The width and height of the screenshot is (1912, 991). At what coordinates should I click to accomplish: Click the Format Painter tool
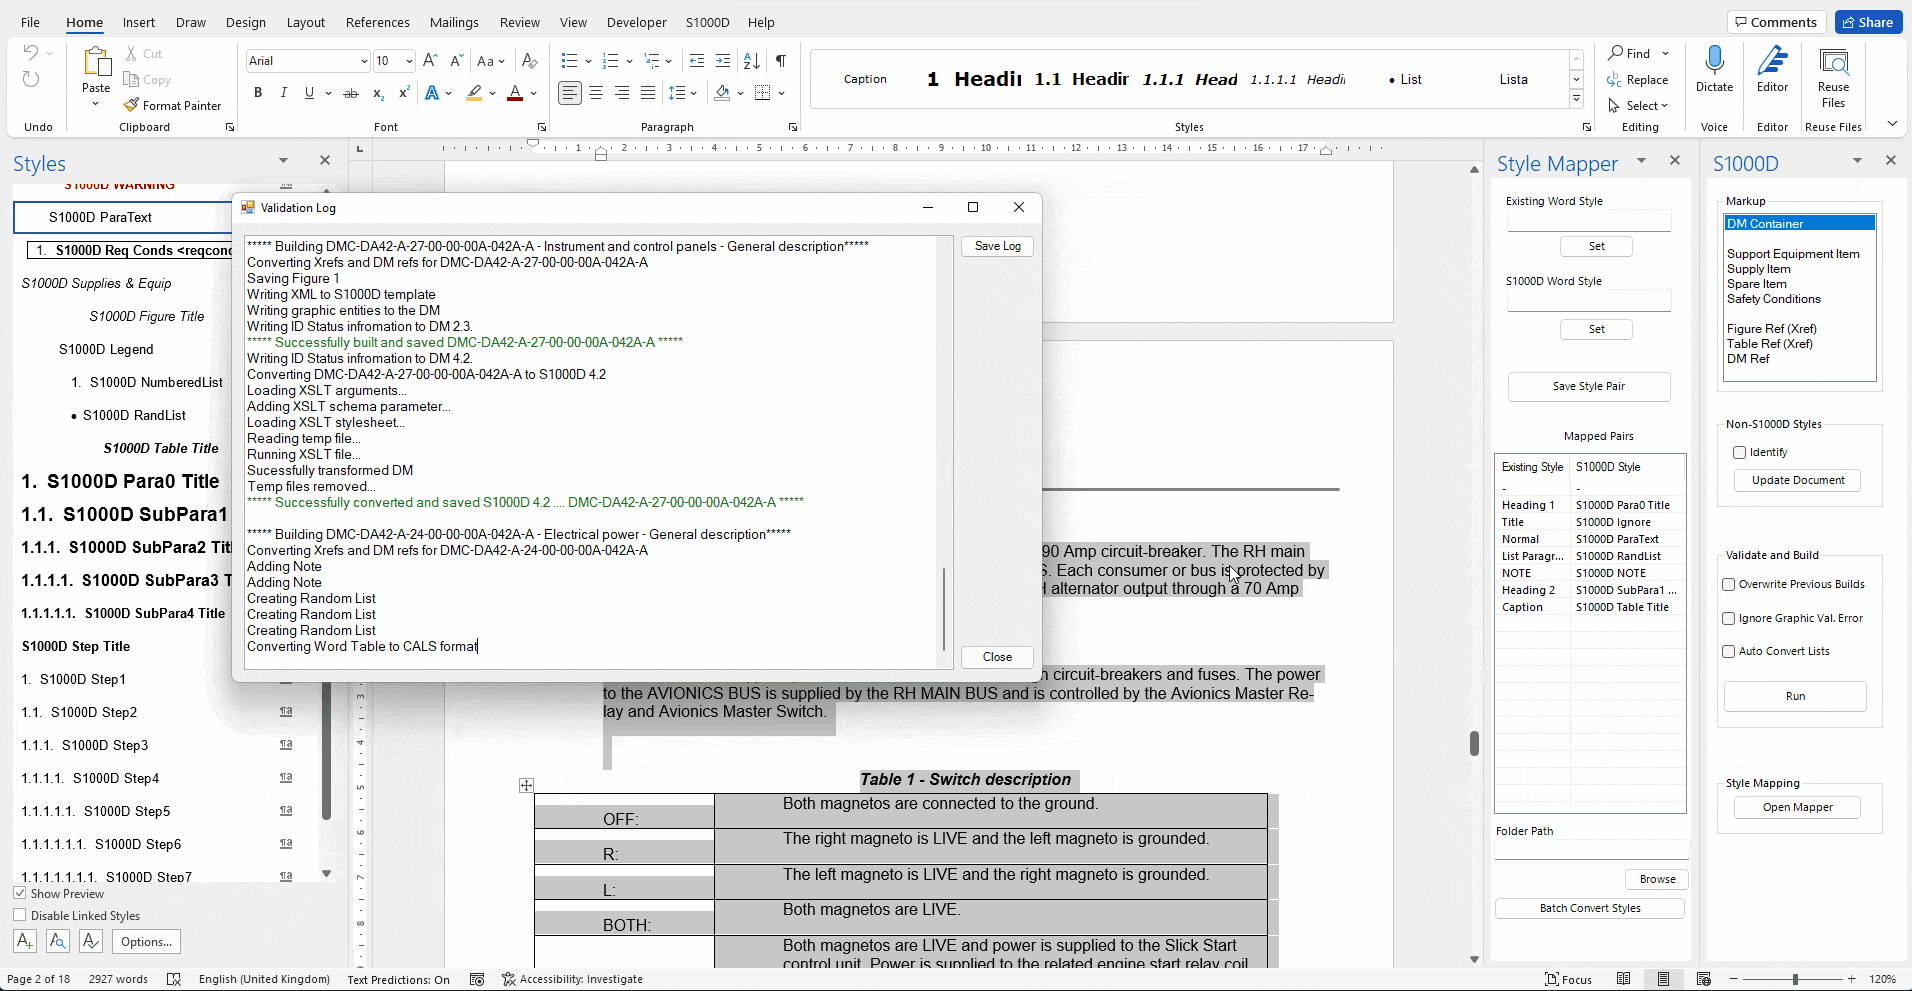click(172, 105)
